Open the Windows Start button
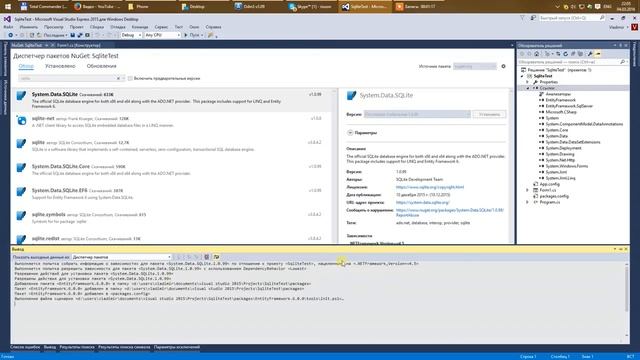This screenshot has width=640, height=360. coord(7,7)
